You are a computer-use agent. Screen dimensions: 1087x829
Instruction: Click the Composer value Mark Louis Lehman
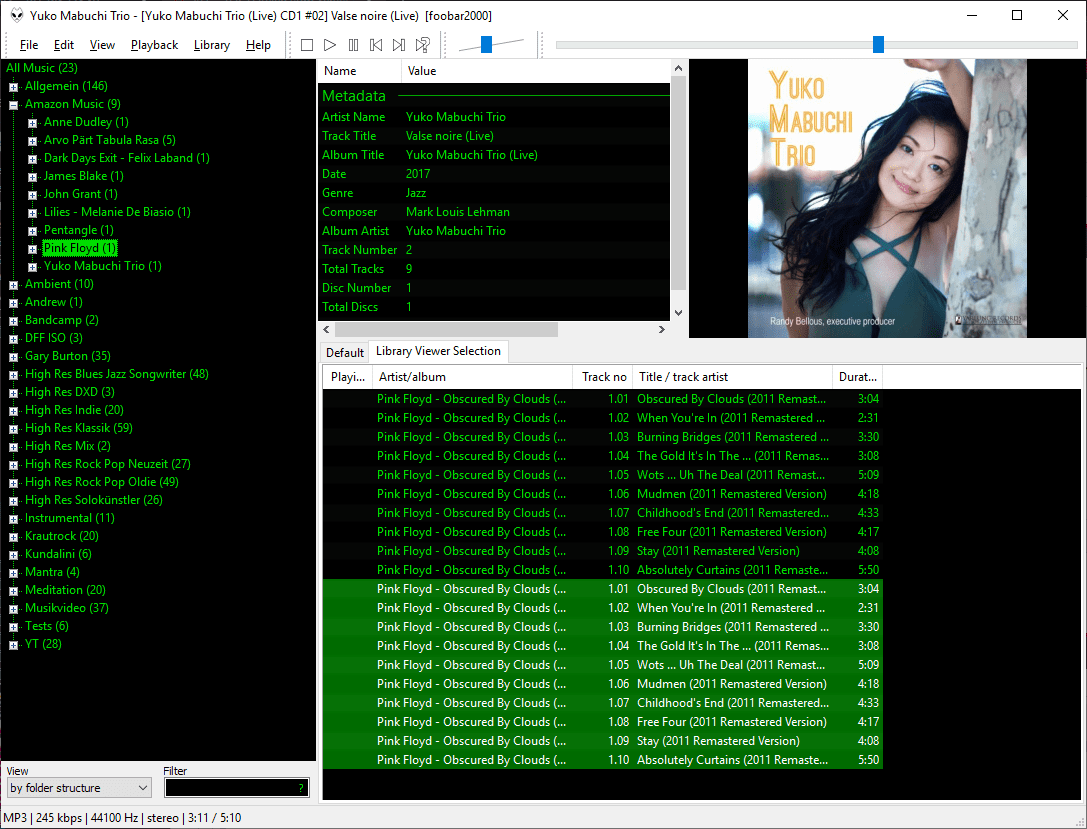pyautogui.click(x=458, y=212)
